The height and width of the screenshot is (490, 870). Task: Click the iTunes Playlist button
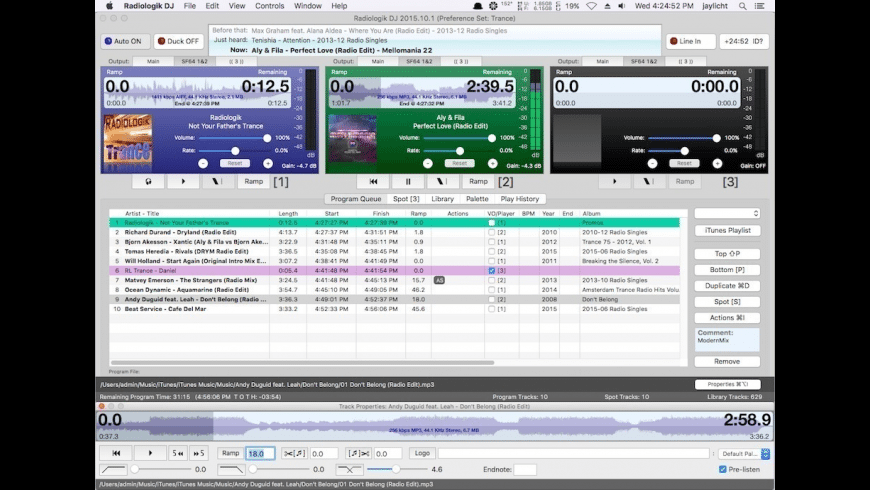pos(727,230)
